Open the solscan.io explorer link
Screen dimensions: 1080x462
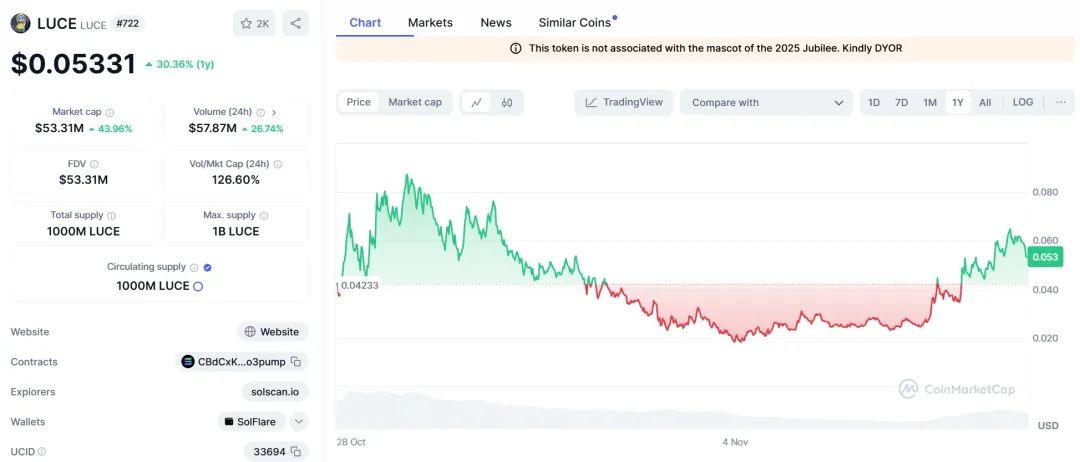click(275, 392)
